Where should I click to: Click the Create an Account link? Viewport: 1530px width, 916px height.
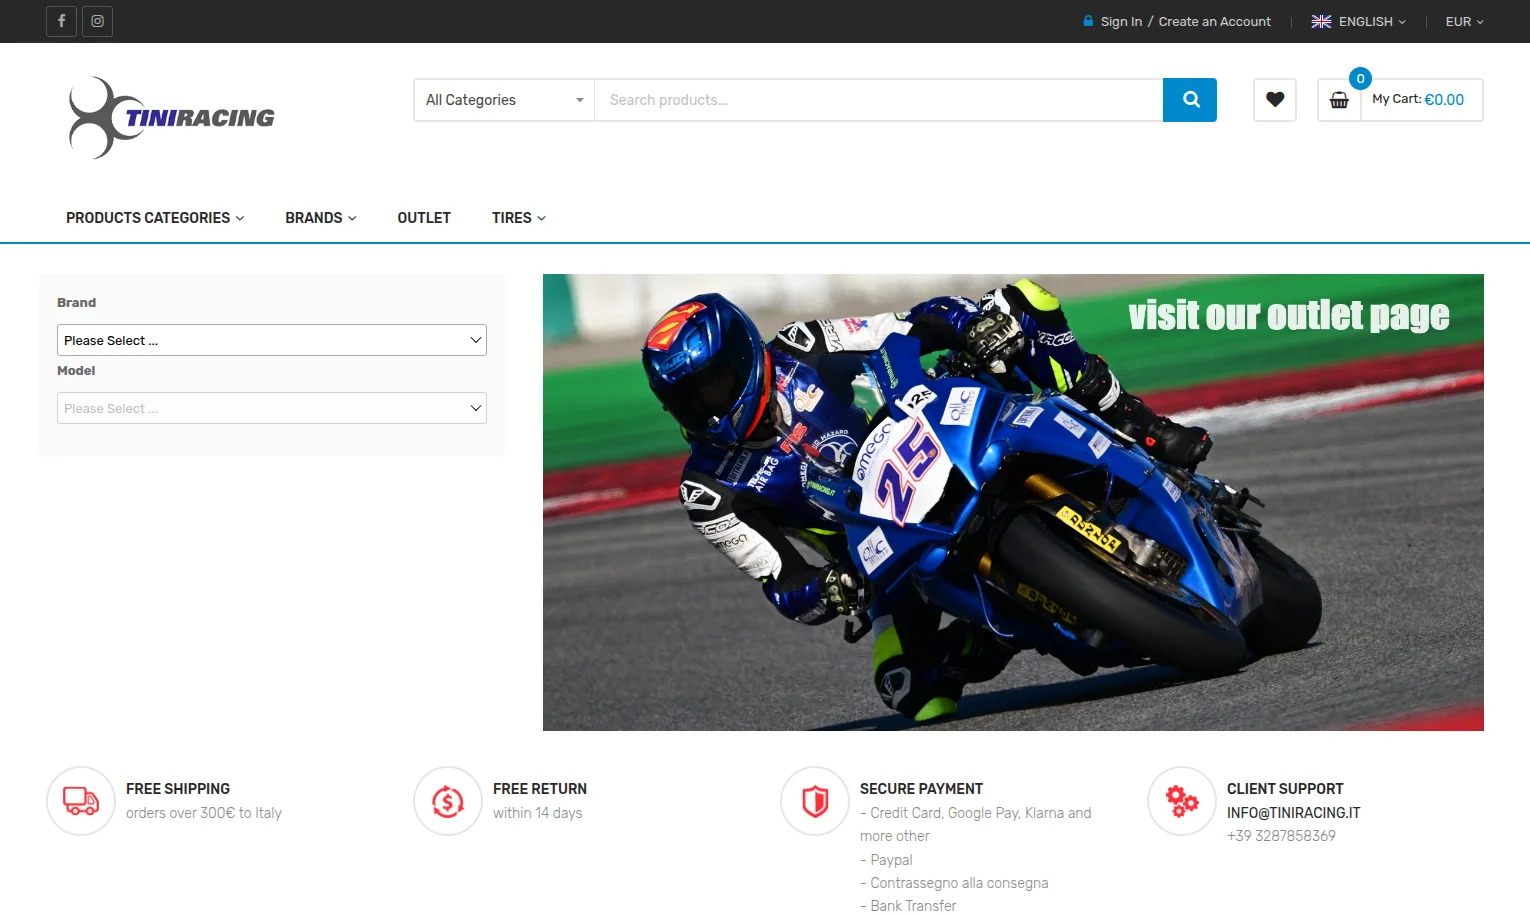(1214, 21)
